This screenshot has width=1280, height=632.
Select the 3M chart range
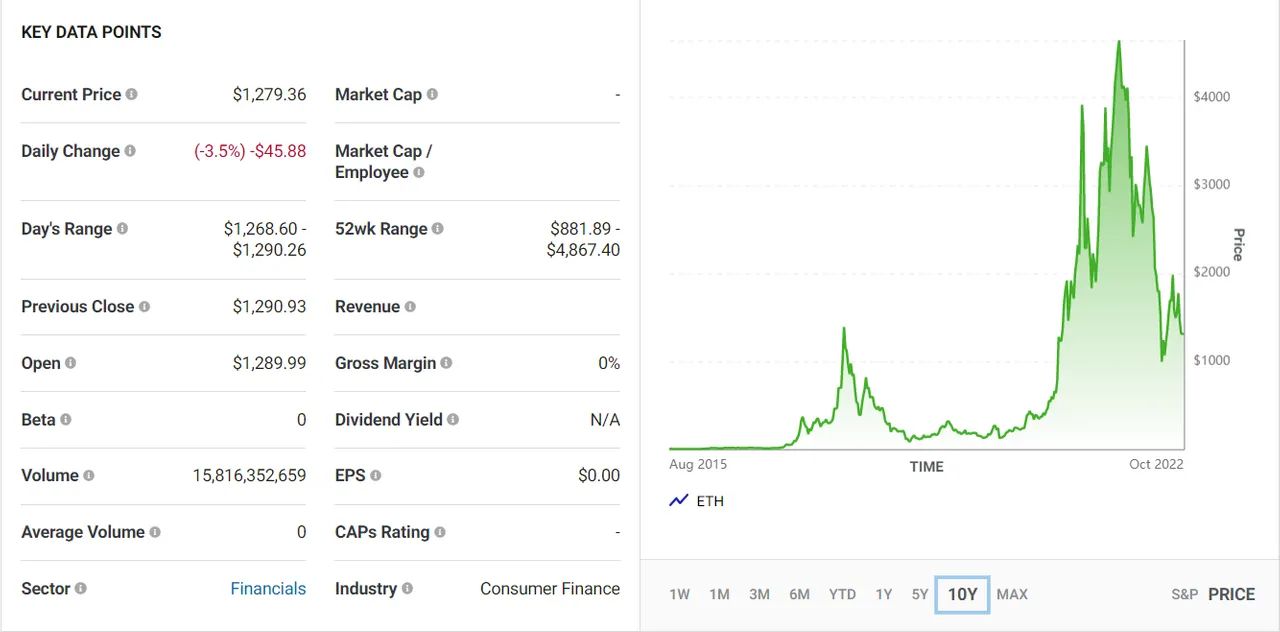click(759, 594)
